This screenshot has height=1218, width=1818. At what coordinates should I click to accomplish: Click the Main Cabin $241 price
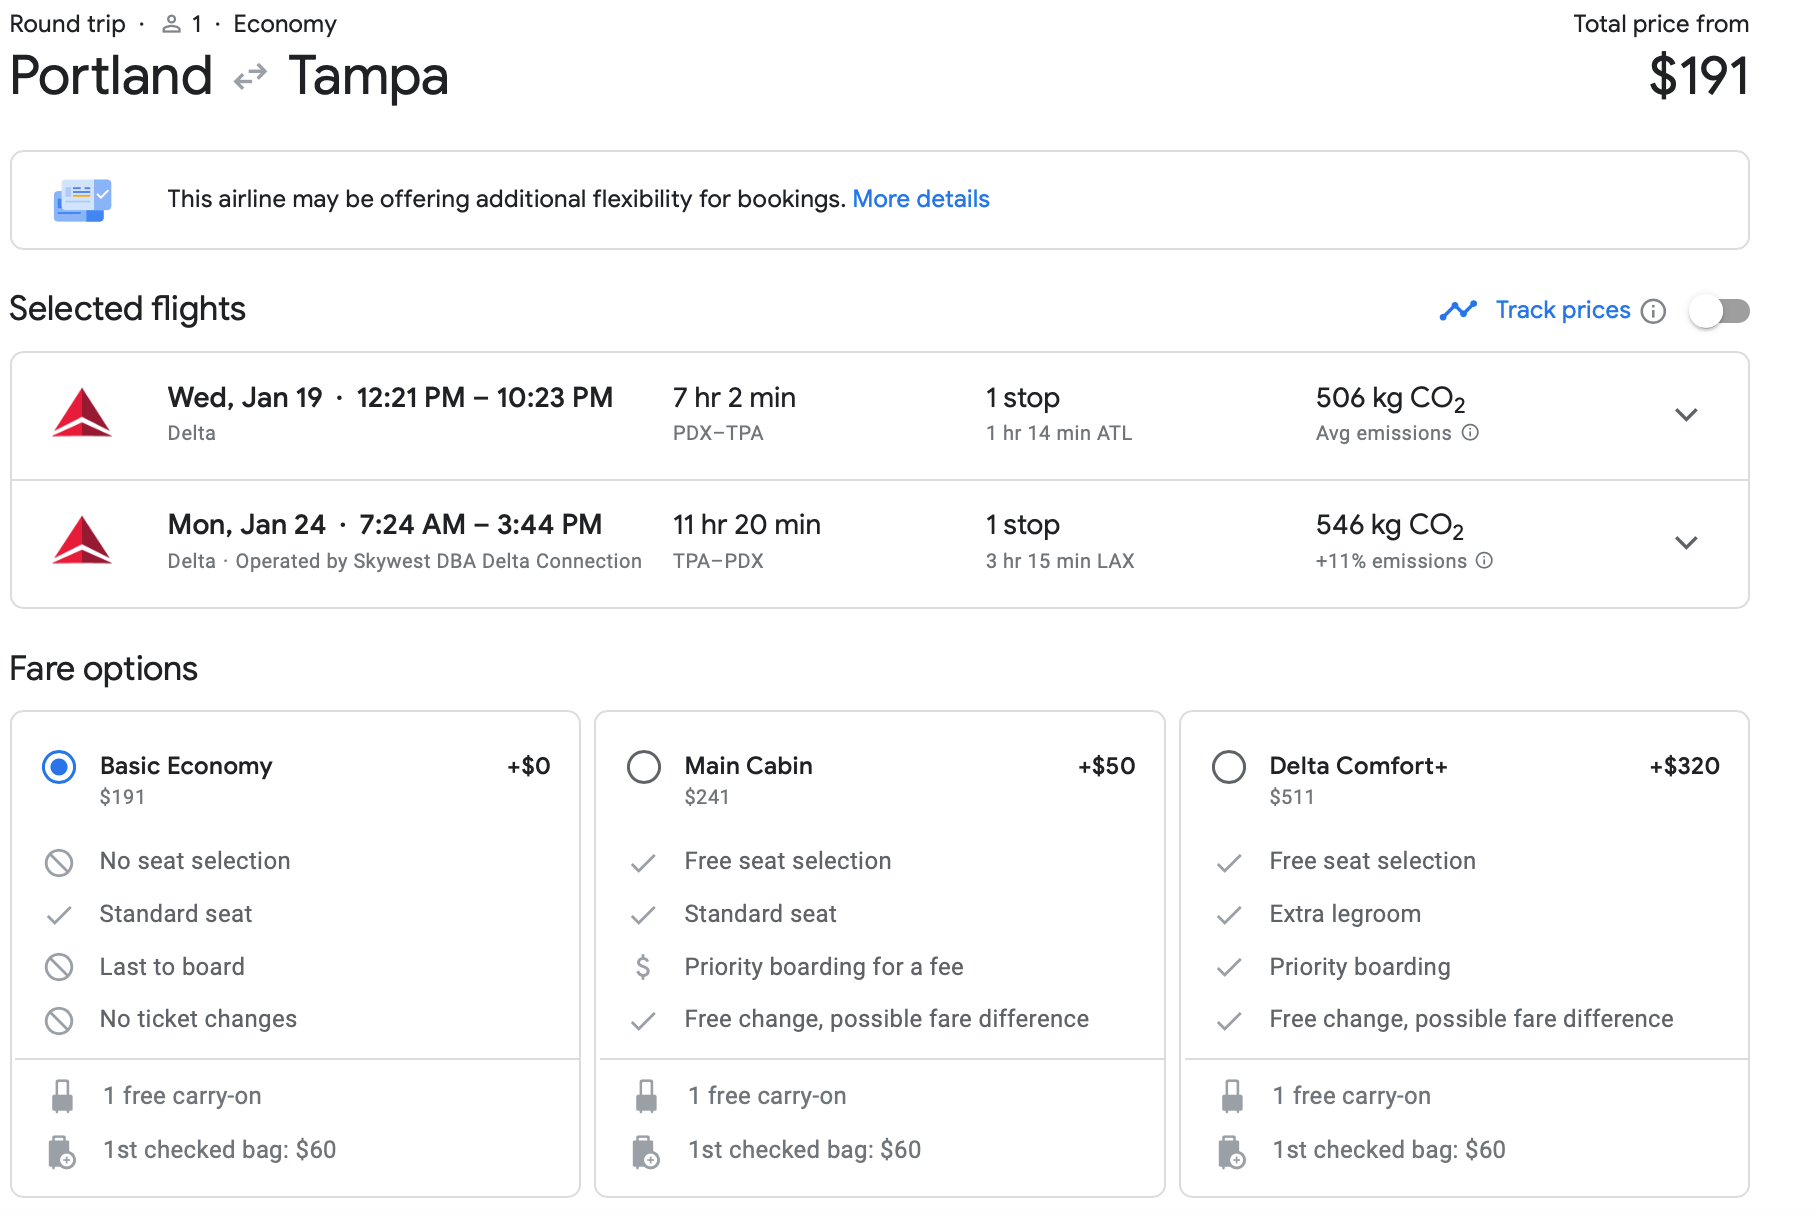click(707, 797)
